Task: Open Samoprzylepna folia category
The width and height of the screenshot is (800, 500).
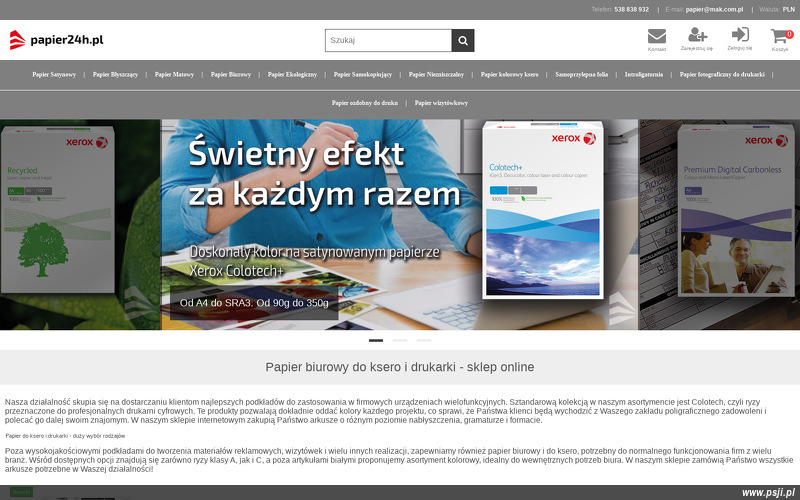Action: click(x=581, y=74)
